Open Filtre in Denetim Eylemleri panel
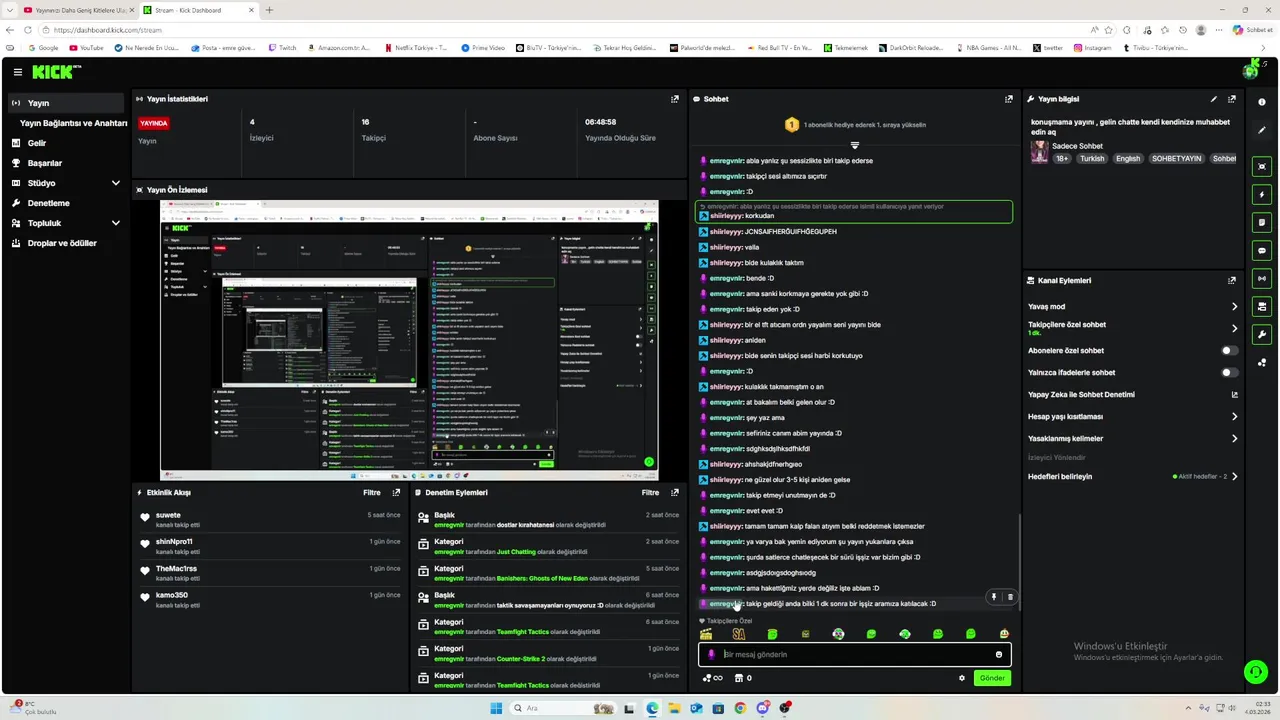Image resolution: width=1280 pixels, height=720 pixels. click(x=651, y=492)
